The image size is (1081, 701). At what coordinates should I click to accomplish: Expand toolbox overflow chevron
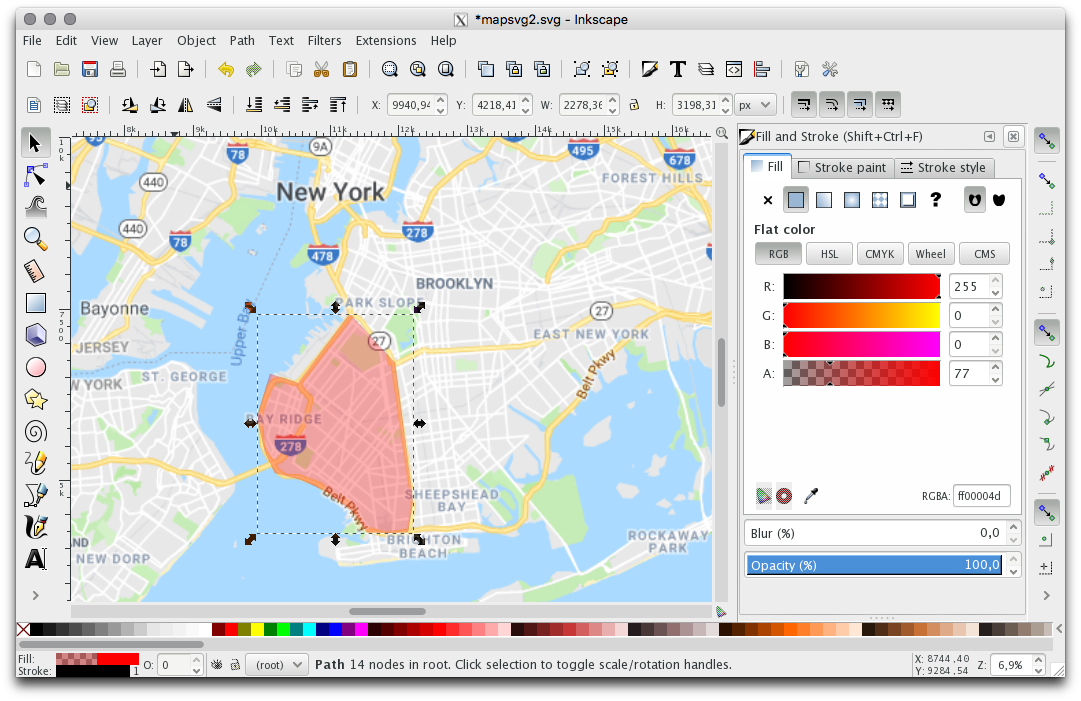click(35, 595)
